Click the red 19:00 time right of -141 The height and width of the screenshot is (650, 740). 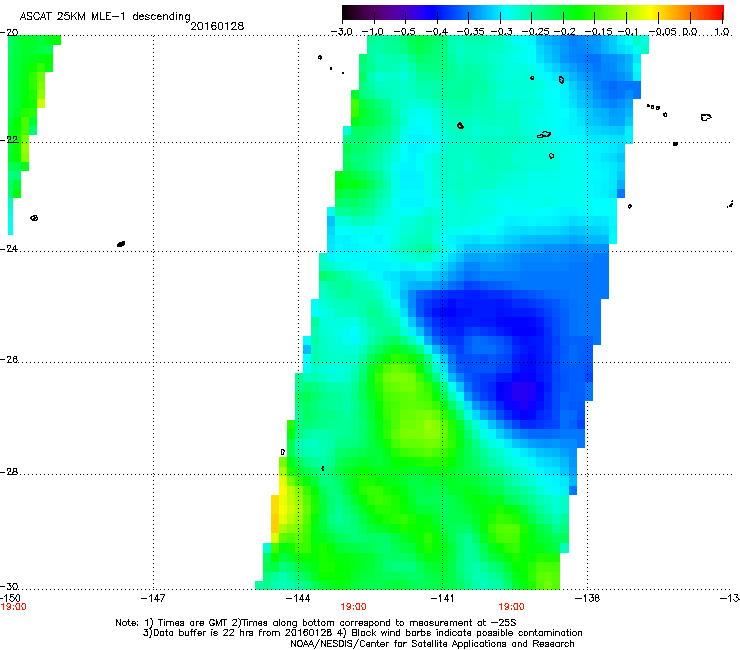[512, 607]
